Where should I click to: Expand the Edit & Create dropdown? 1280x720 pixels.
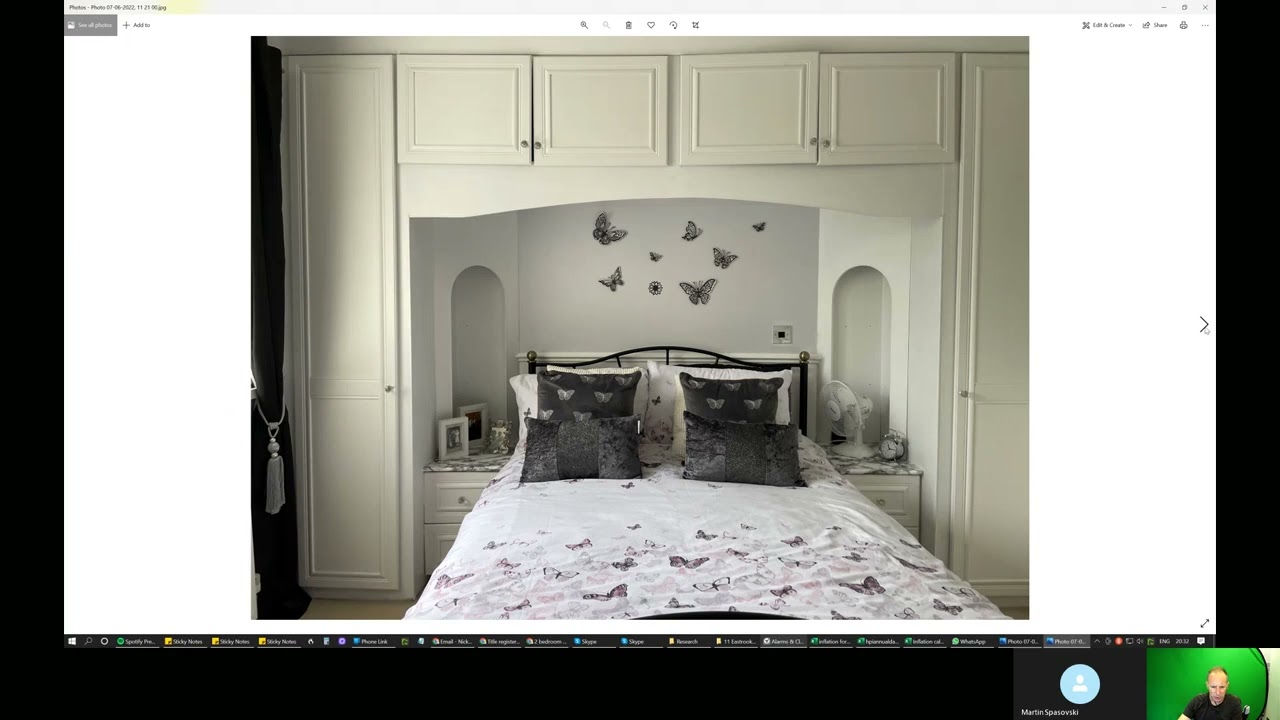1107,25
